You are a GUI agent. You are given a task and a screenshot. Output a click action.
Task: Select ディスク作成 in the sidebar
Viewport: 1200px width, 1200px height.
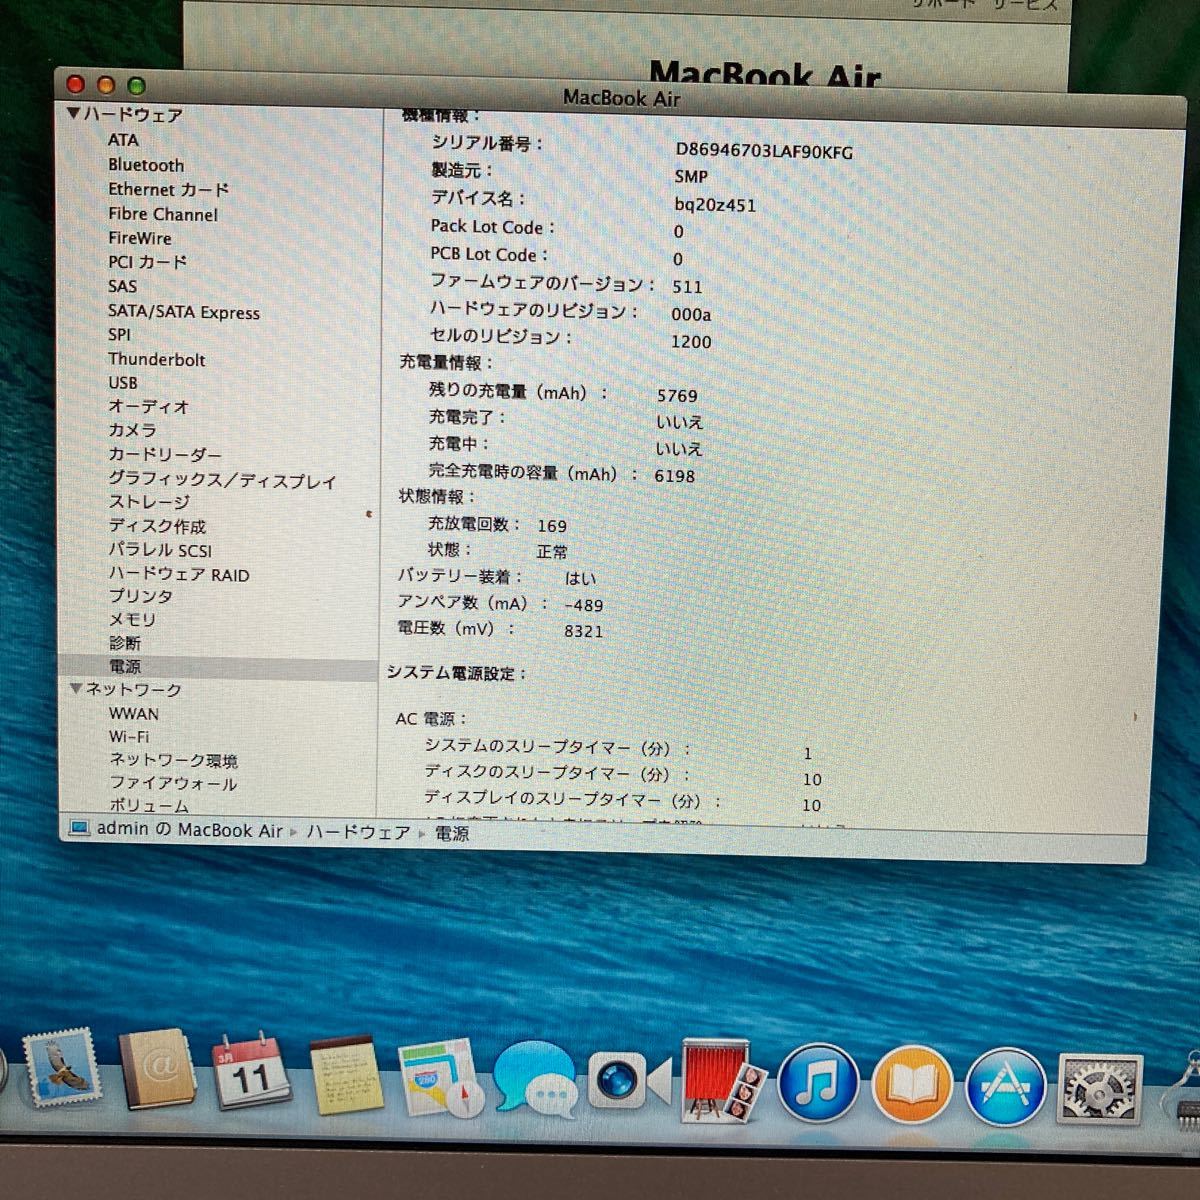(157, 526)
